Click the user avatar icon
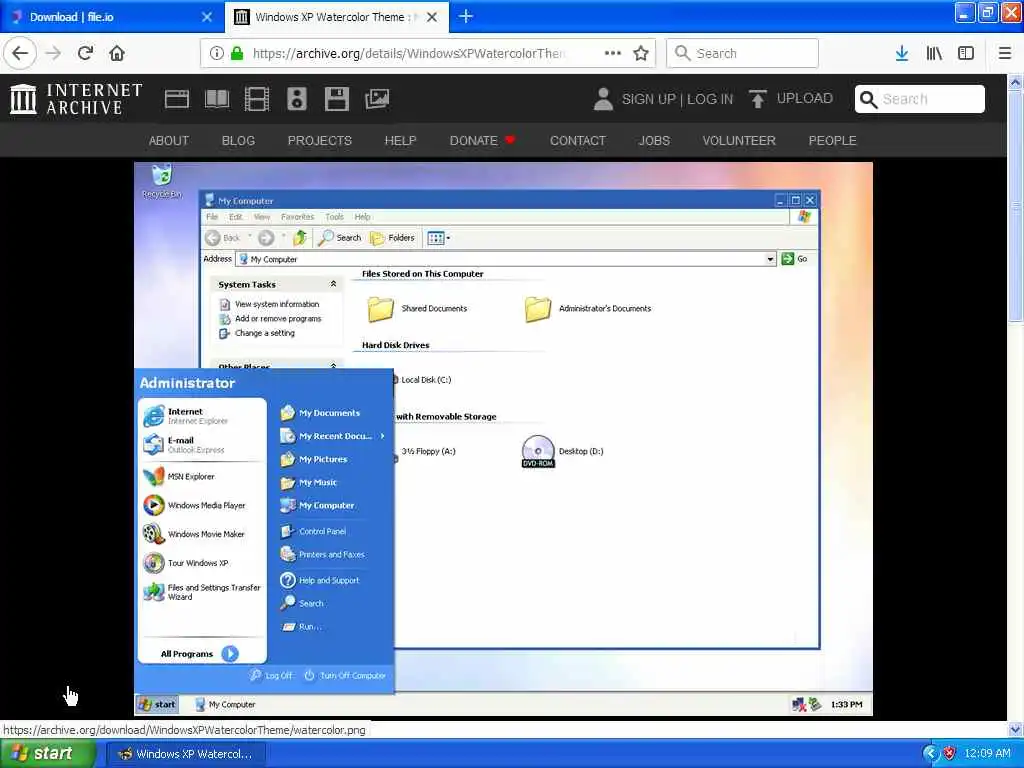Screen dimensions: 1024x768 point(603,99)
